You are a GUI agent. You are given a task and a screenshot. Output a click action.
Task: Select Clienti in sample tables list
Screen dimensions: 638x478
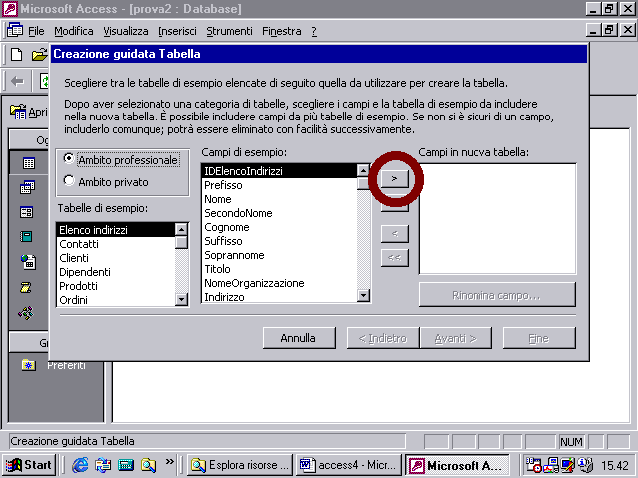point(116,258)
